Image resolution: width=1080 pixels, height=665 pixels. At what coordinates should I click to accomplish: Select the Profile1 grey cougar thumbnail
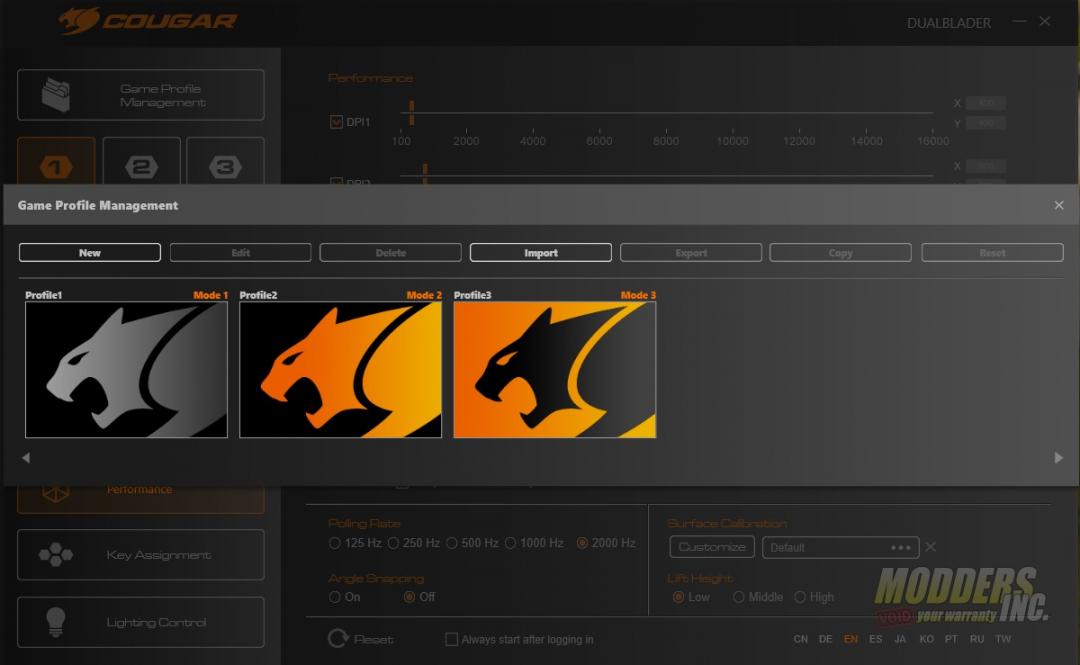(126, 370)
